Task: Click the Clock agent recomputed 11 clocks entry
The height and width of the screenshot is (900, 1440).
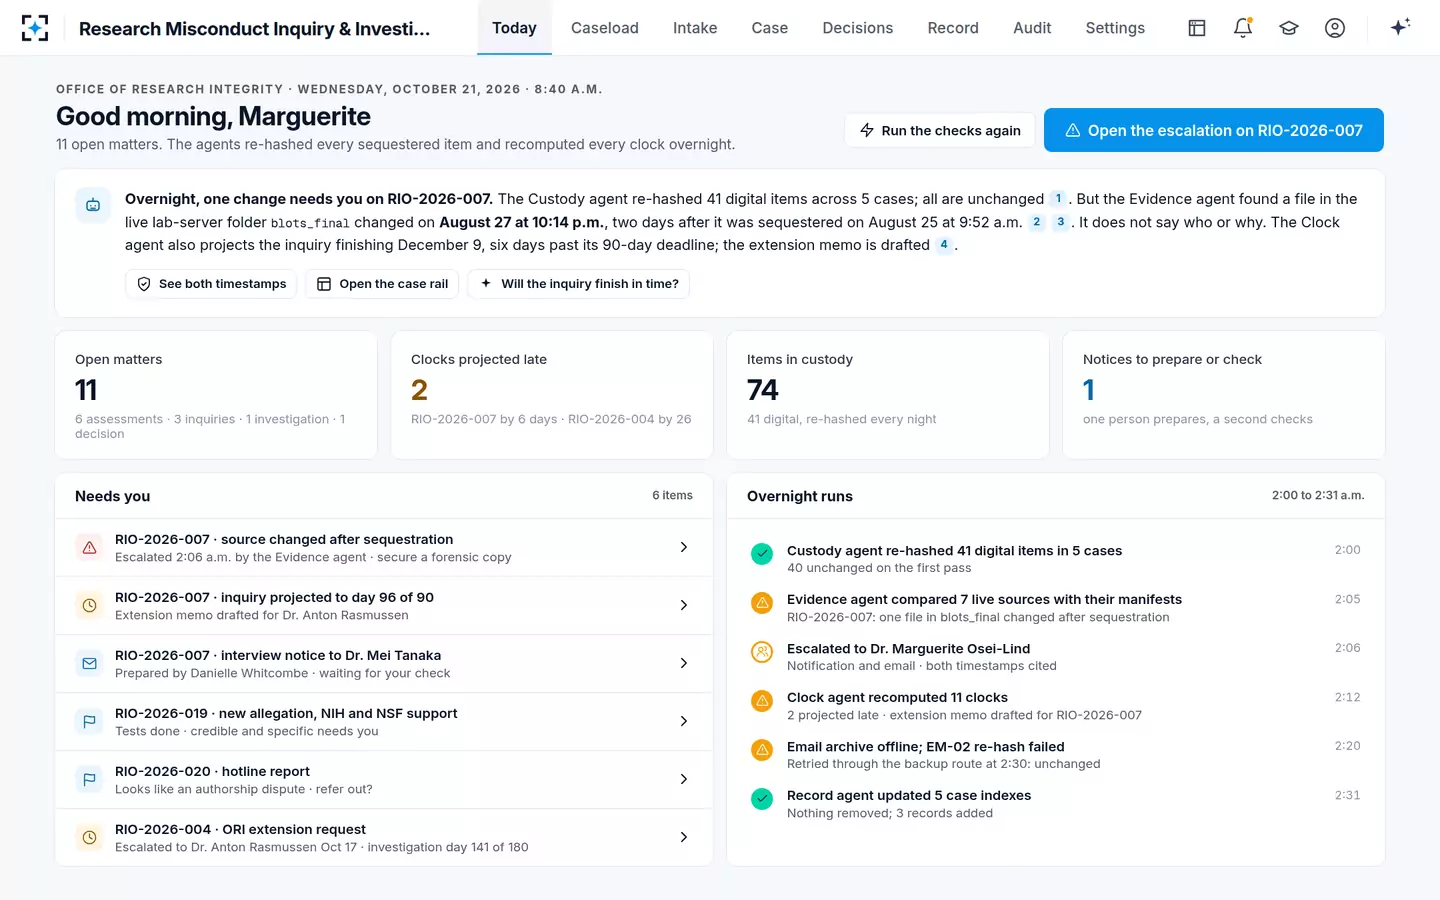Action: [1056, 705]
